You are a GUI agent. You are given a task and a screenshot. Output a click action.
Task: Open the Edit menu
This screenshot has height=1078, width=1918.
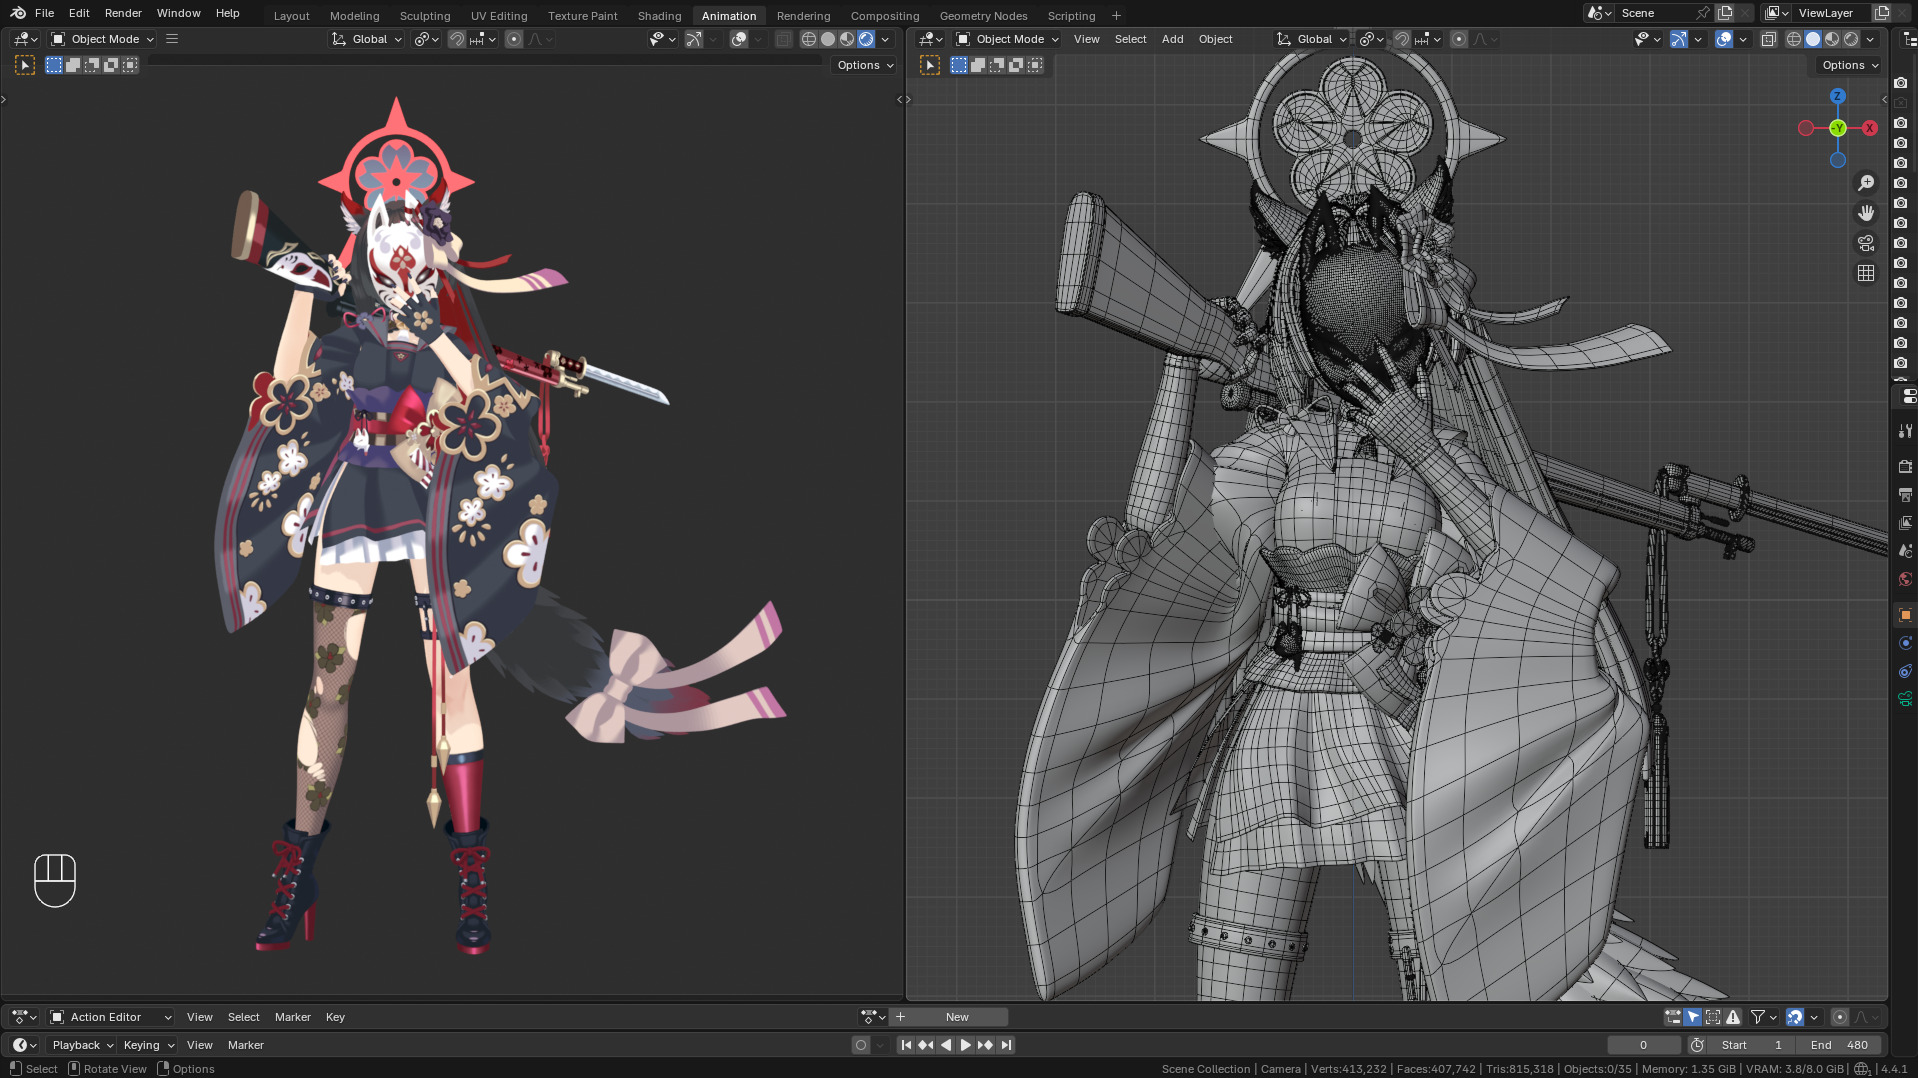coord(79,13)
